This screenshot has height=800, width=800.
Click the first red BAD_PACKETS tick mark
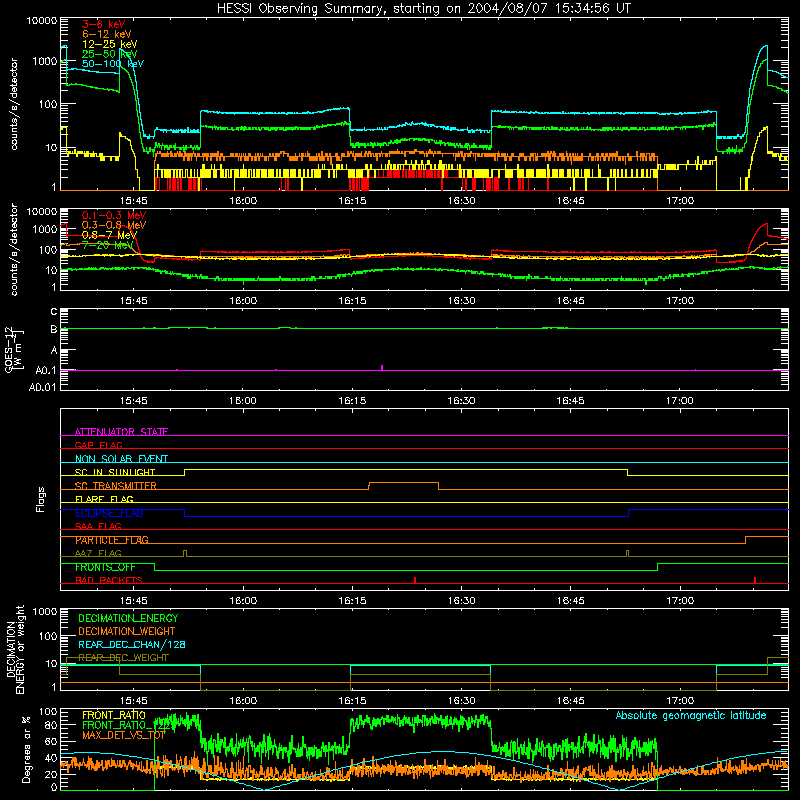click(415, 580)
